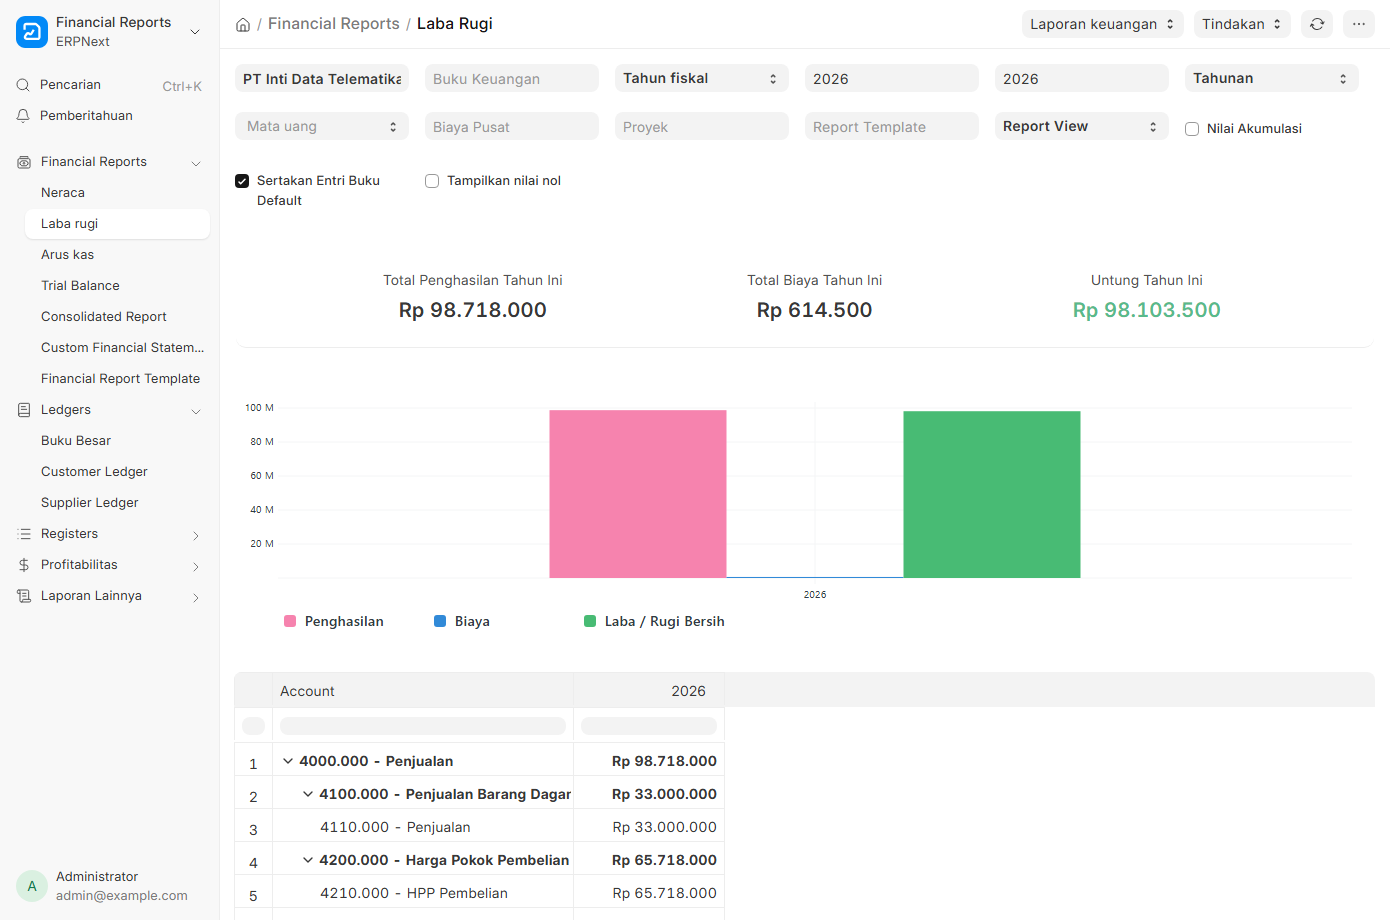Open Arus kas report
The width and height of the screenshot is (1400, 920).
point(117,255)
